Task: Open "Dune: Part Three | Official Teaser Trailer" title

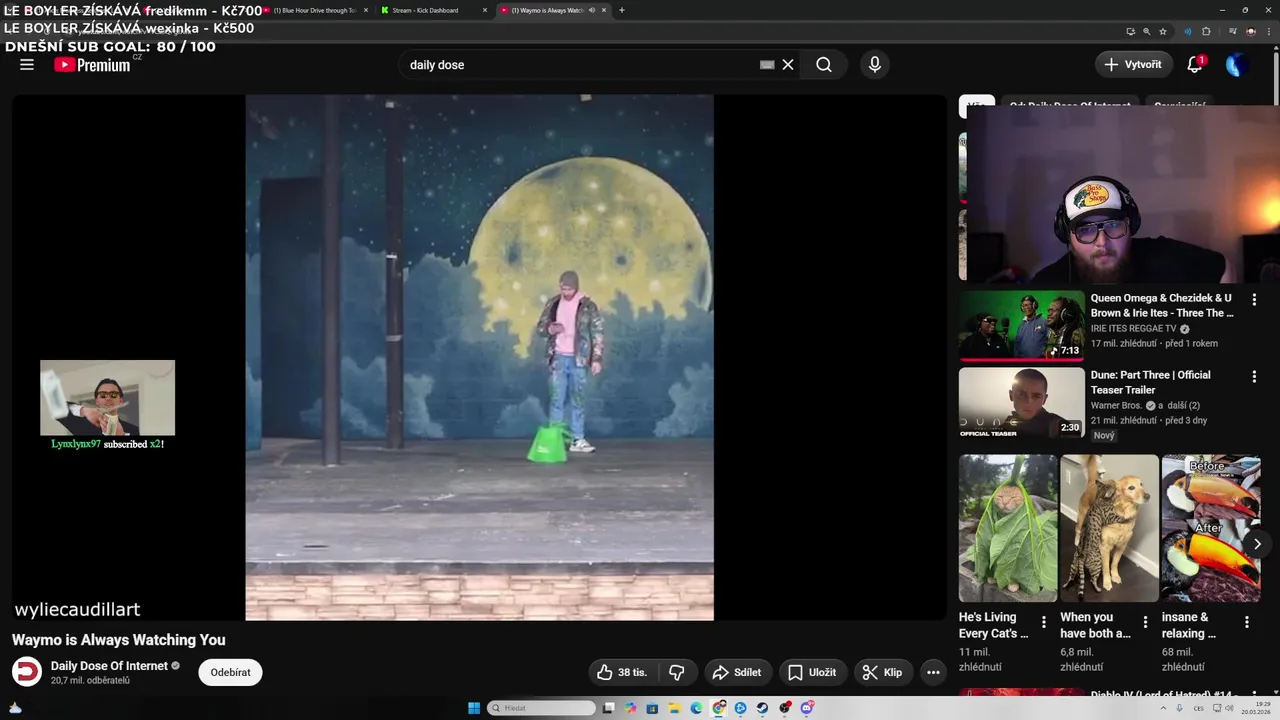Action: (x=1150, y=382)
